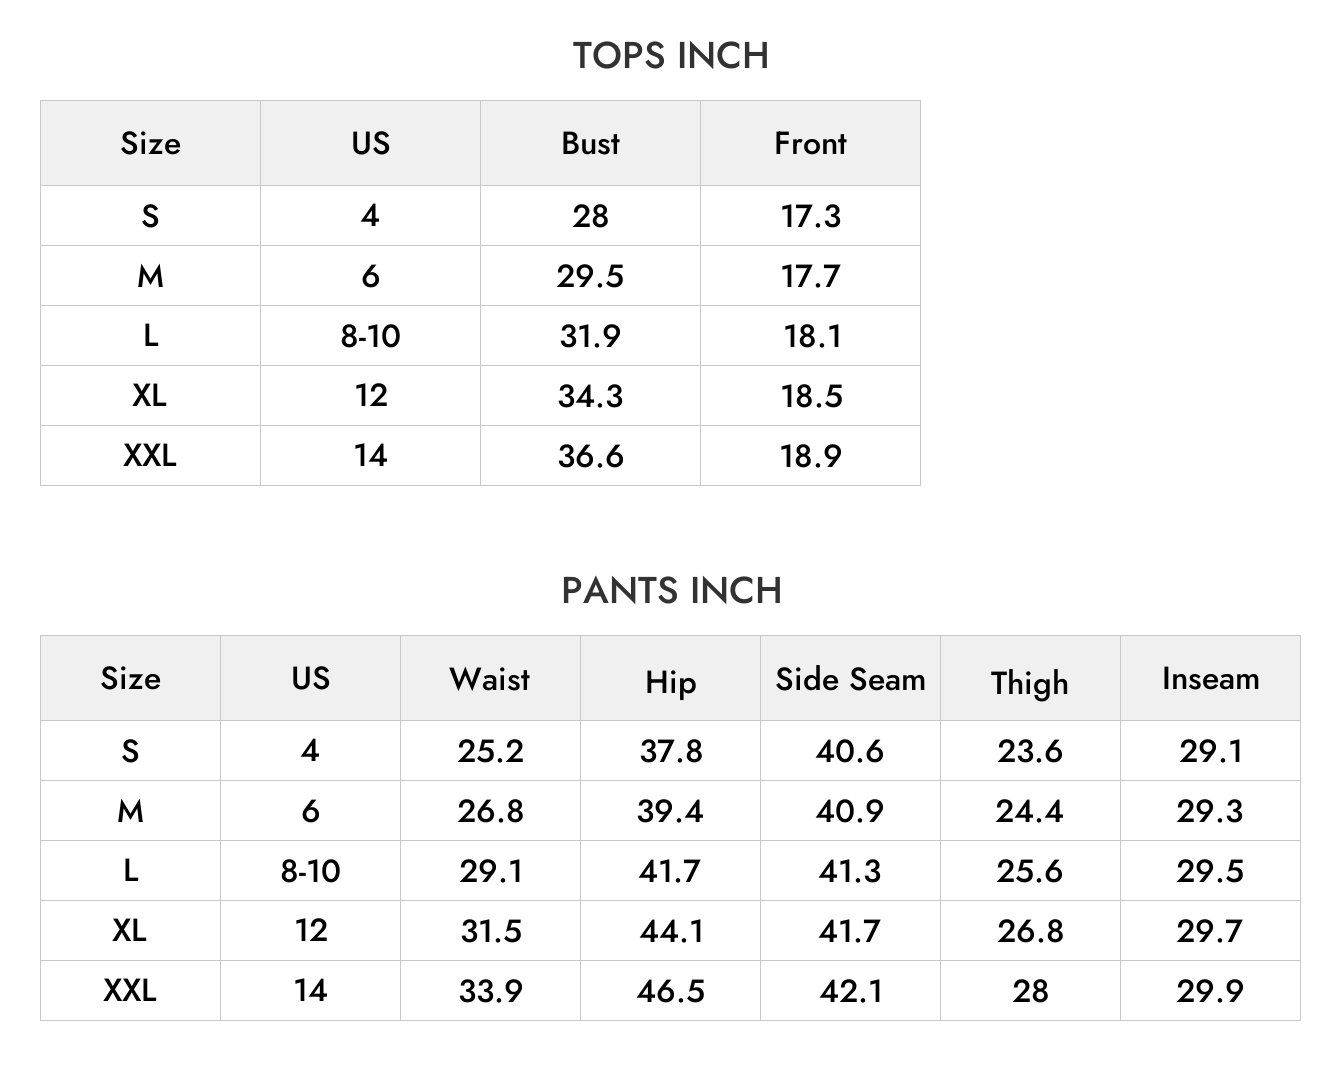The height and width of the screenshot is (1090, 1340).
Task: Select bust value 29.5 for size M
Action: [590, 276]
